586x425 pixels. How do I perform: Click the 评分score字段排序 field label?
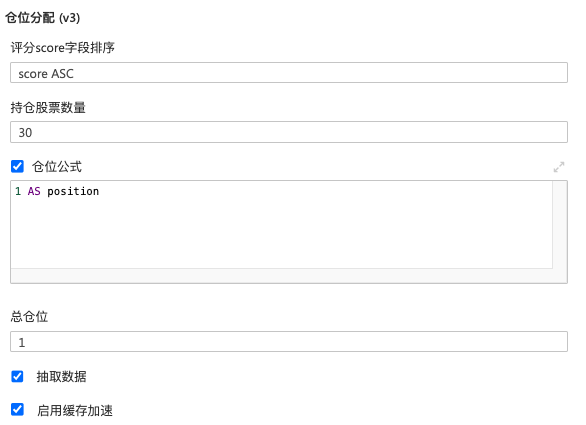coord(63,48)
